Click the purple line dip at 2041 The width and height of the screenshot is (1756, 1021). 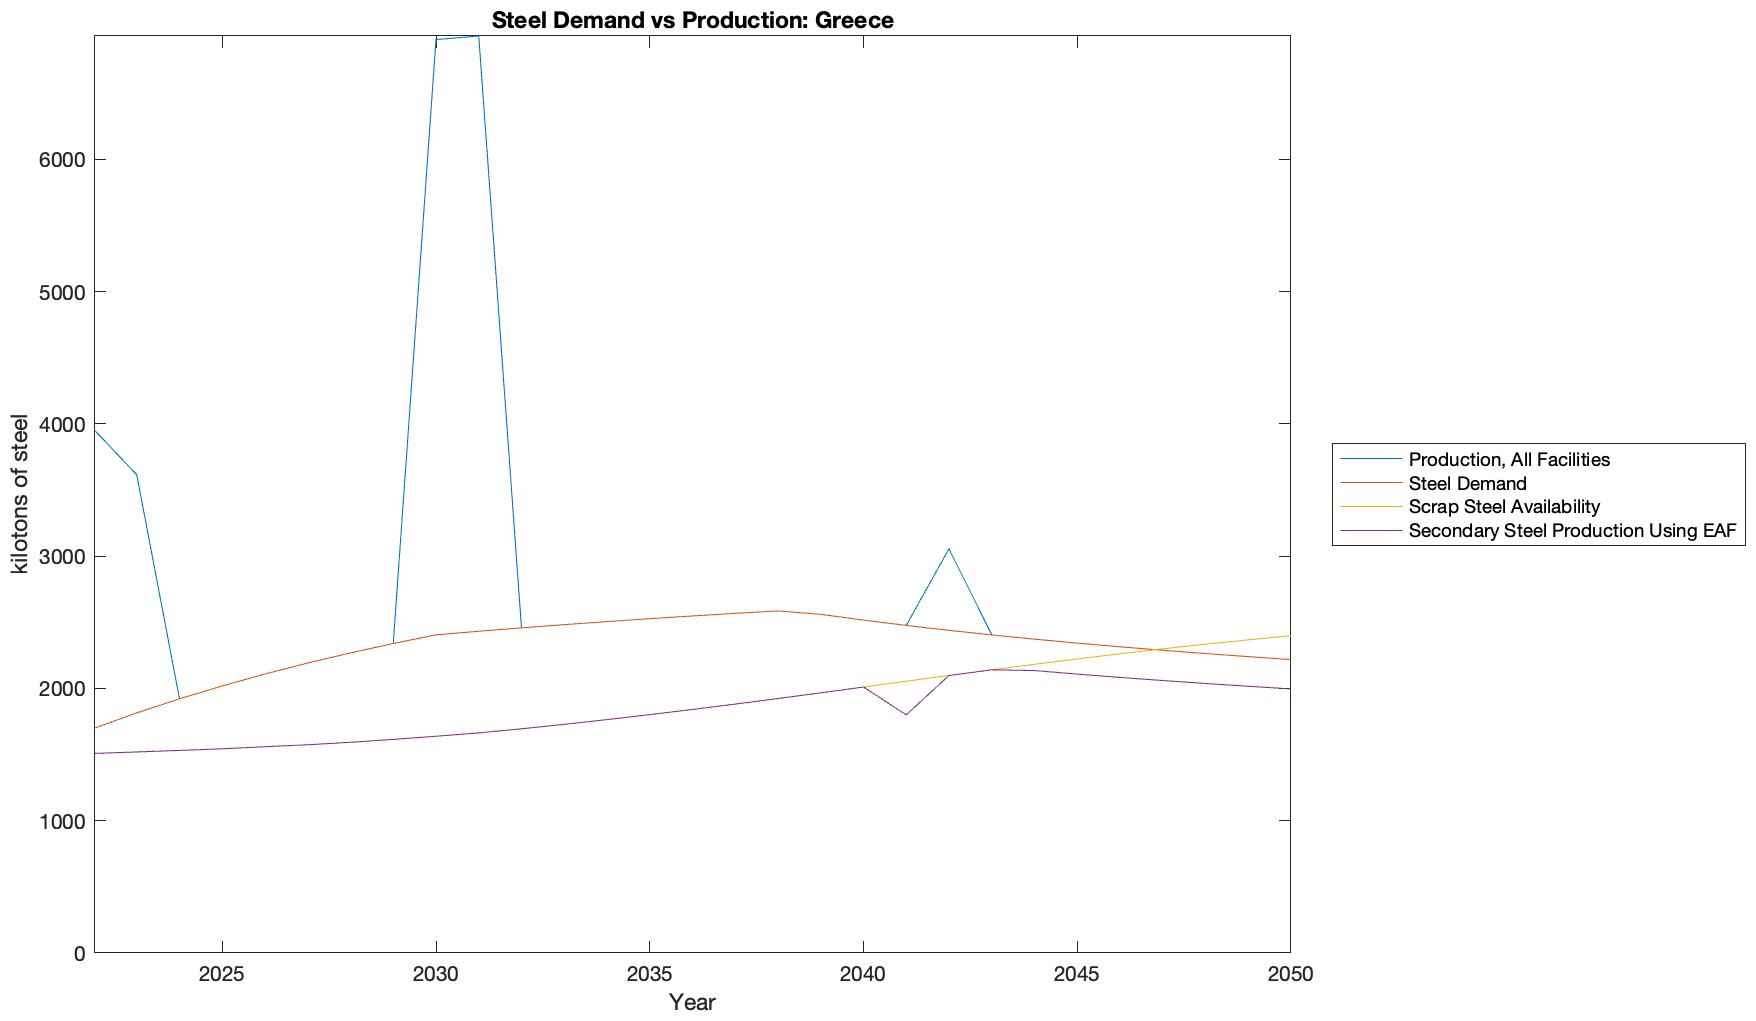pyautogui.click(x=906, y=714)
